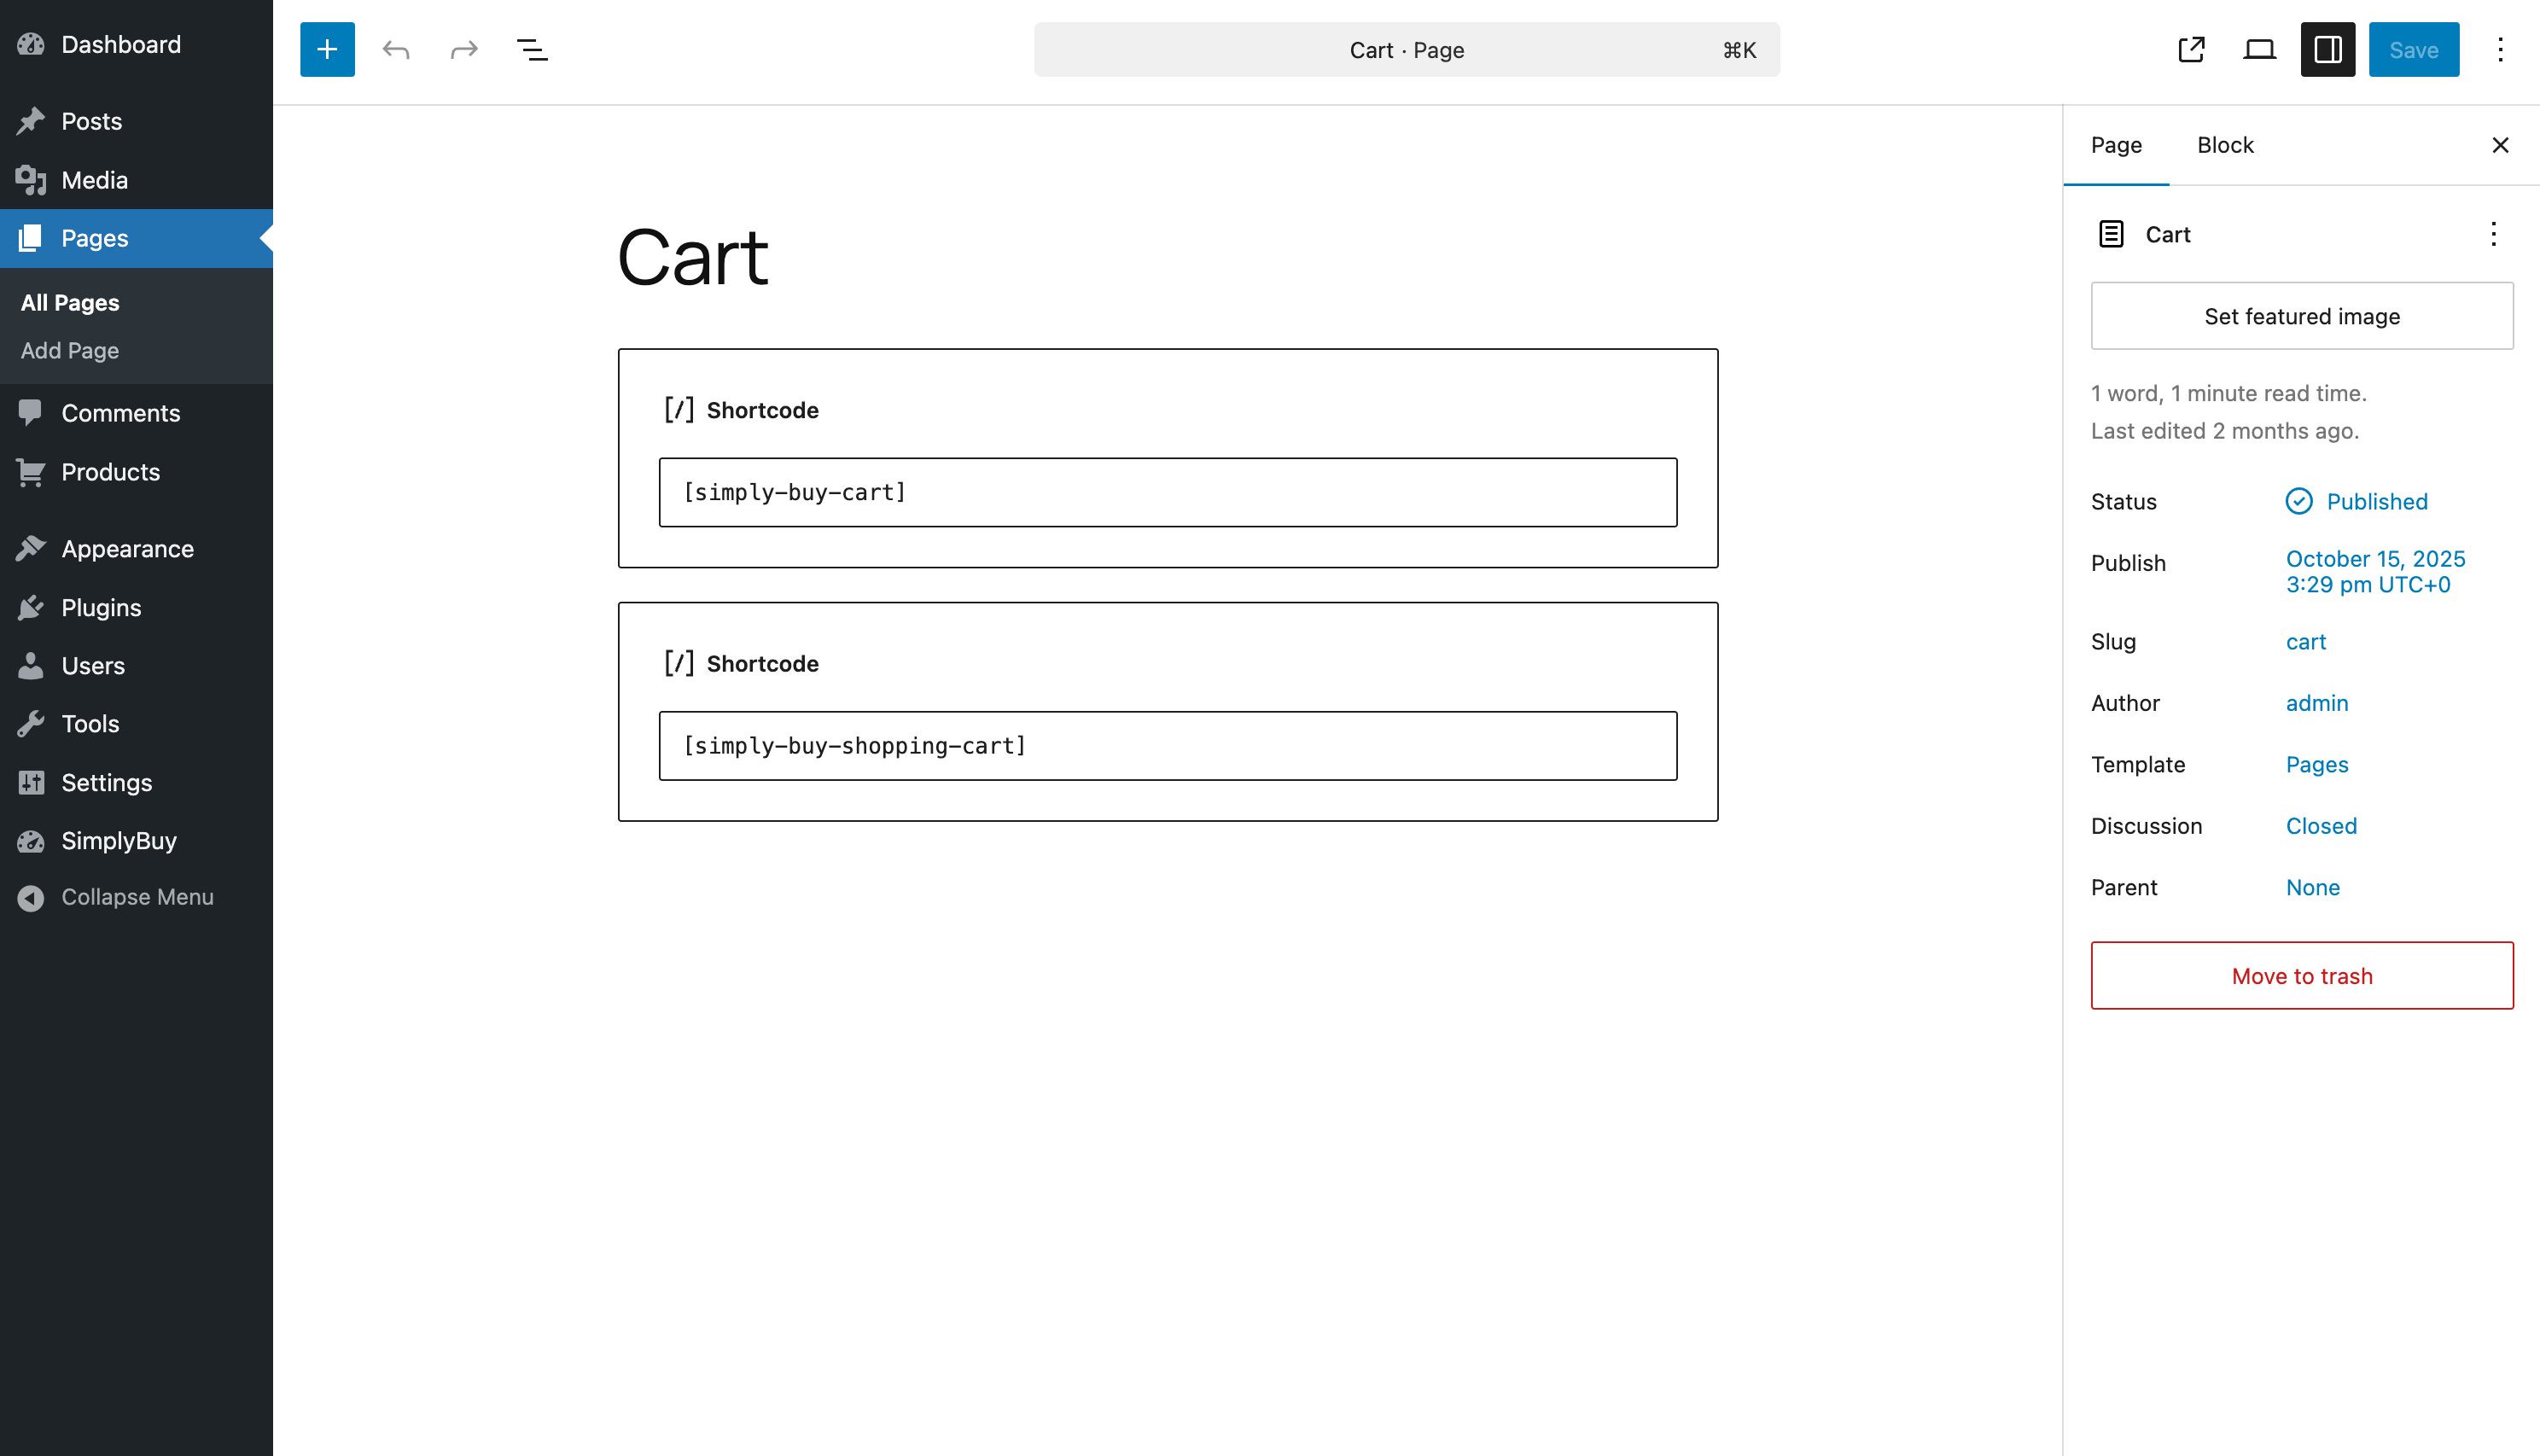
Task: Change Discussion setting from Closed
Action: [2321, 825]
